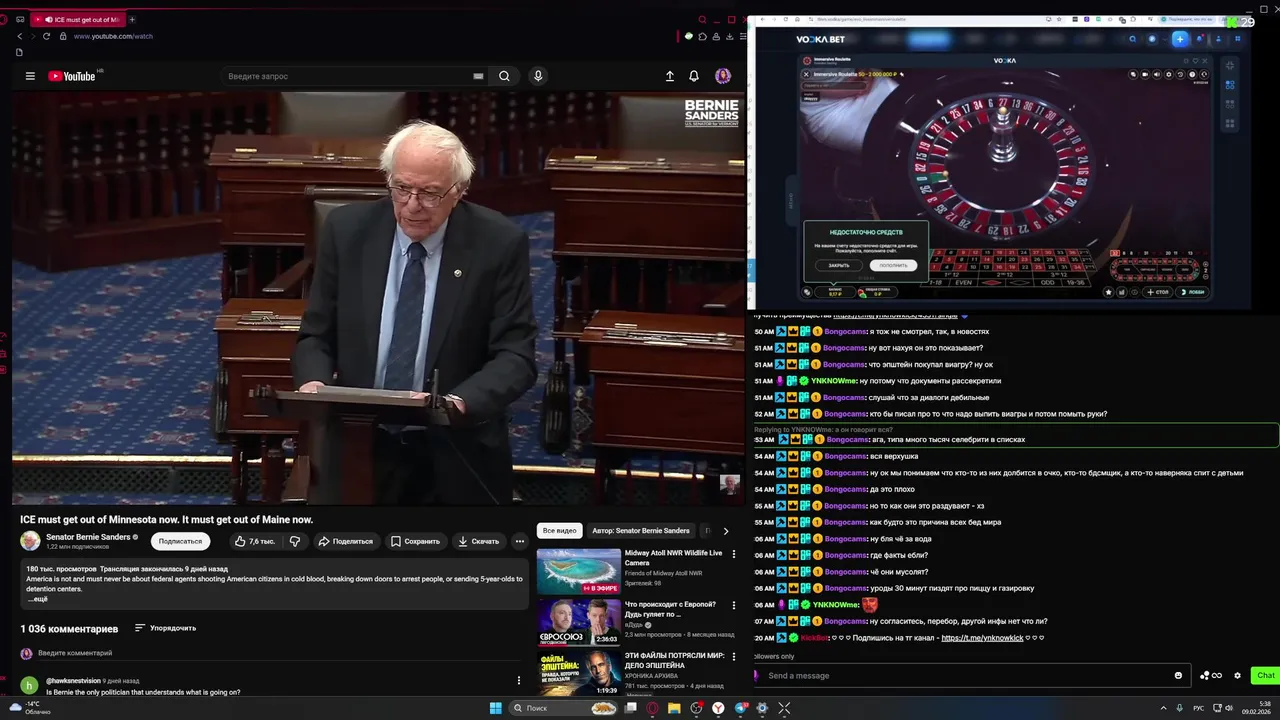Reload the page in the Opera browser
1280x720 pixels.
[46, 36]
